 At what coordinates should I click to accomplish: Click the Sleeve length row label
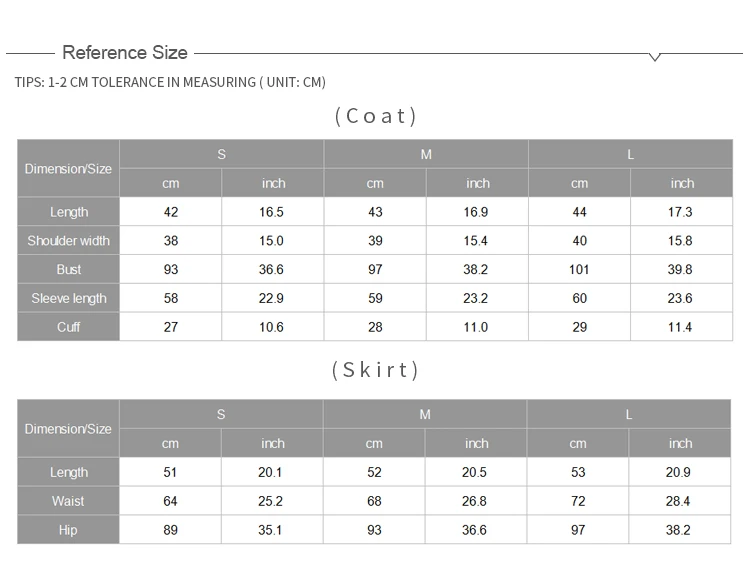pyautogui.click(x=68, y=299)
